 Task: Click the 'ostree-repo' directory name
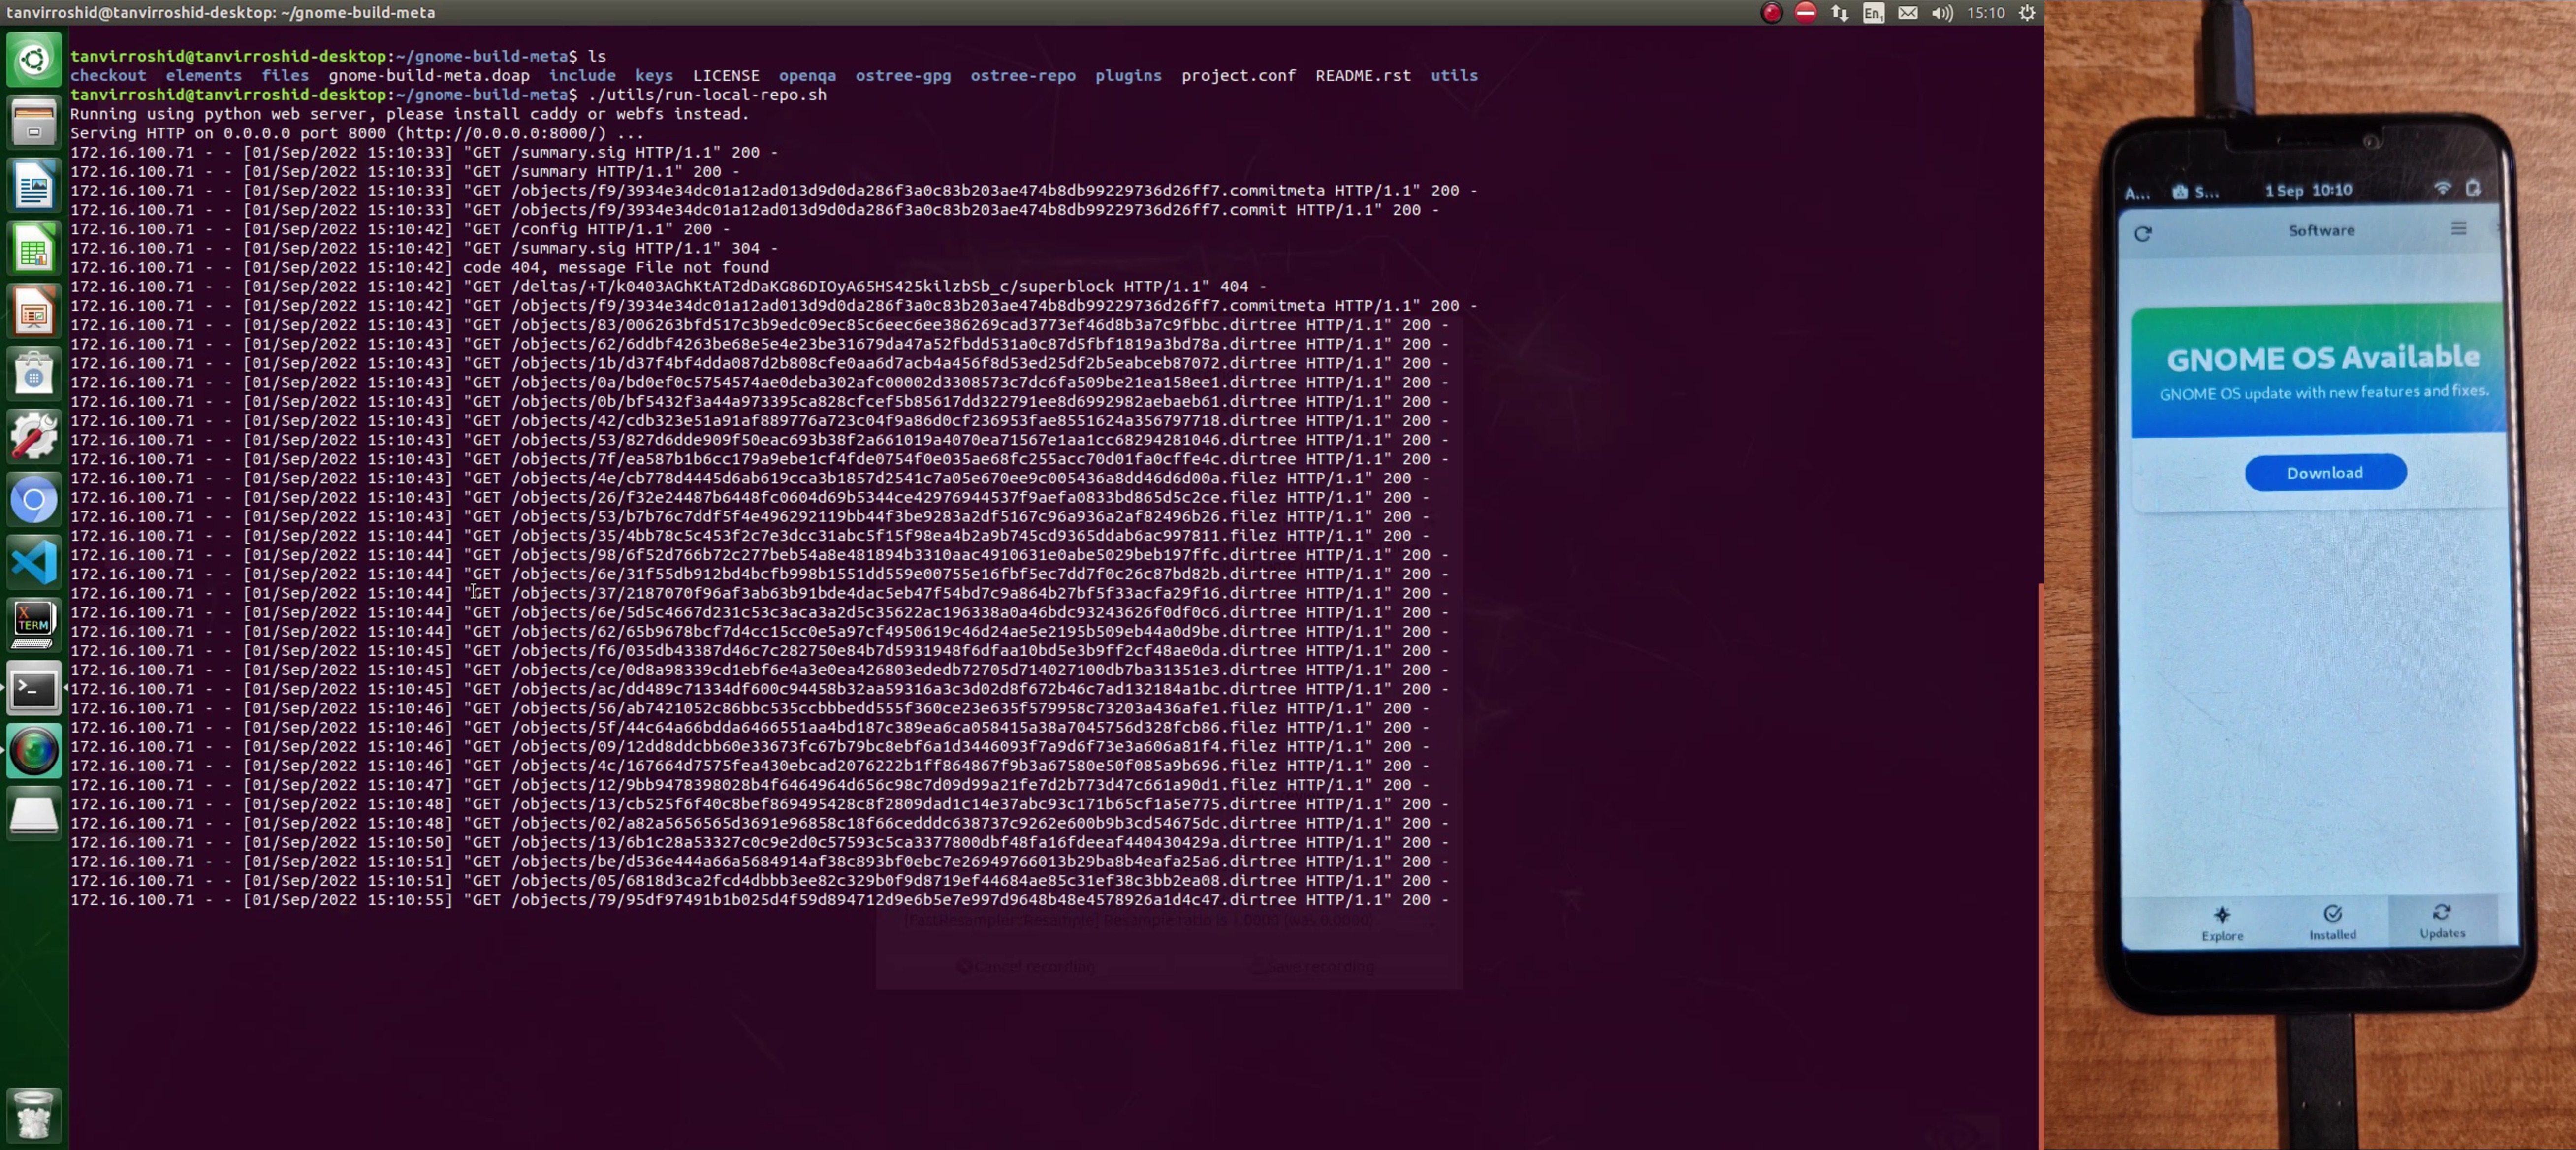coord(1023,76)
